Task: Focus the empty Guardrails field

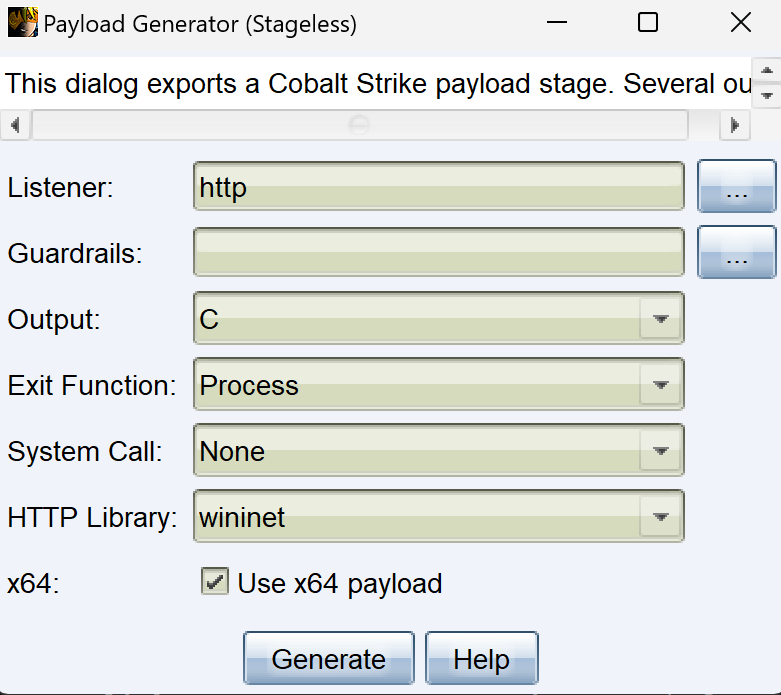Action: [438, 252]
